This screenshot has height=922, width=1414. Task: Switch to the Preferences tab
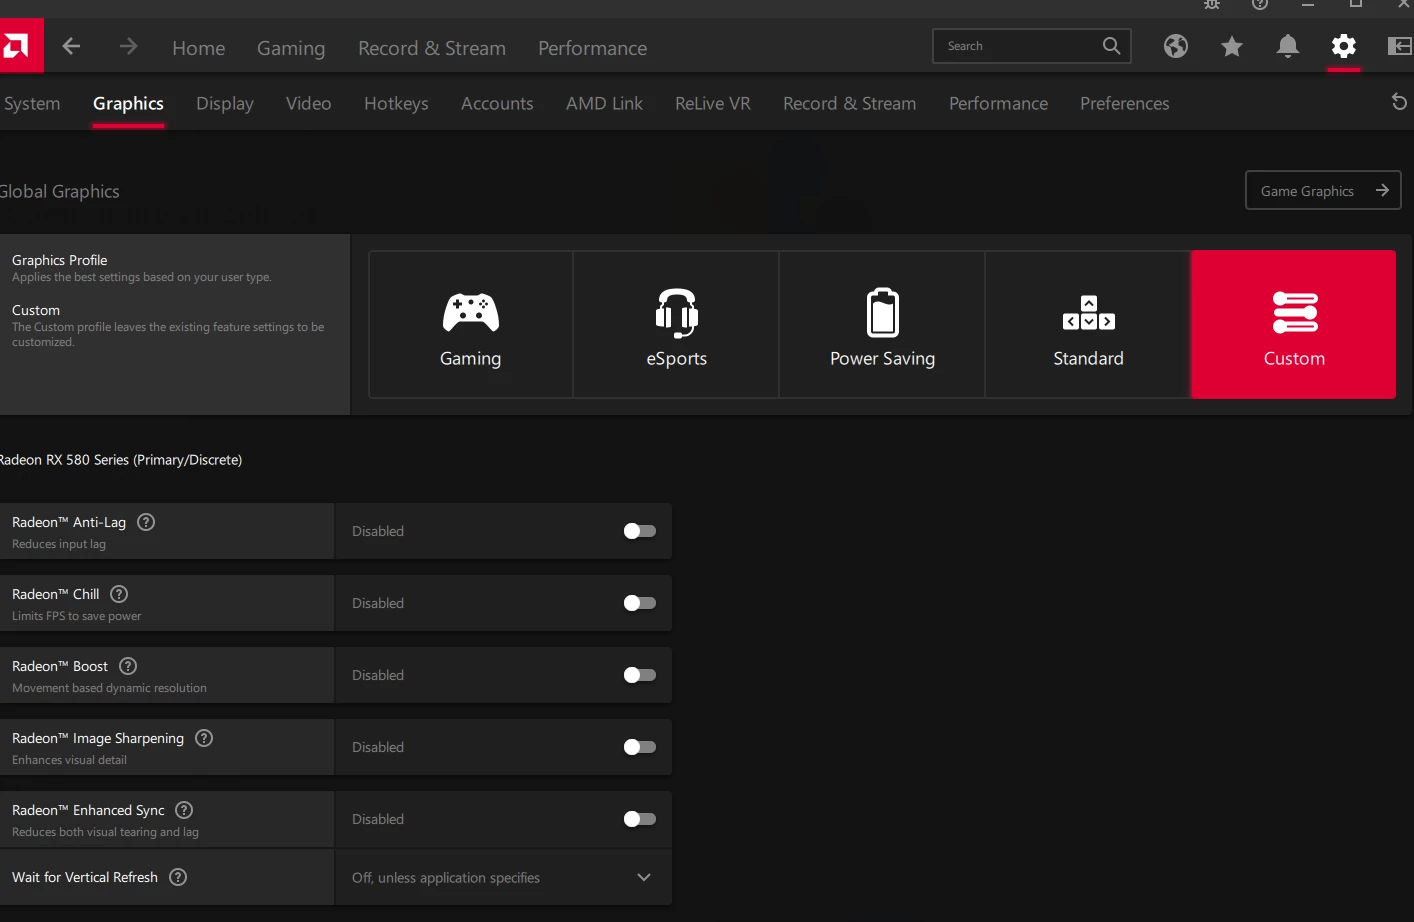point(1125,103)
